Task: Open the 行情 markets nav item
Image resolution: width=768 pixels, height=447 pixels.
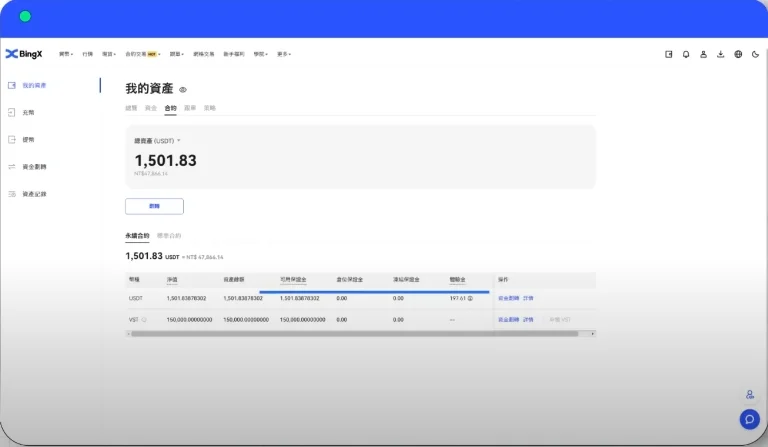Action: (x=88, y=54)
